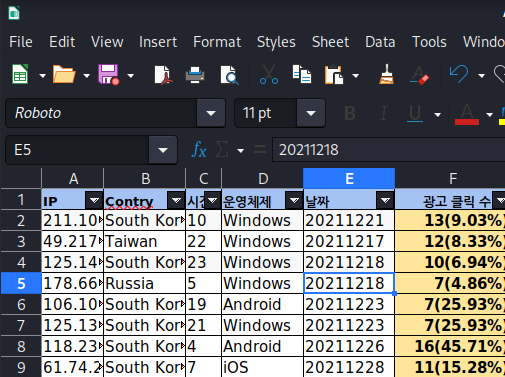Expand the Undo history dropdown arrow
Image resolution: width=505 pixels, height=377 pixels.
[x=481, y=76]
